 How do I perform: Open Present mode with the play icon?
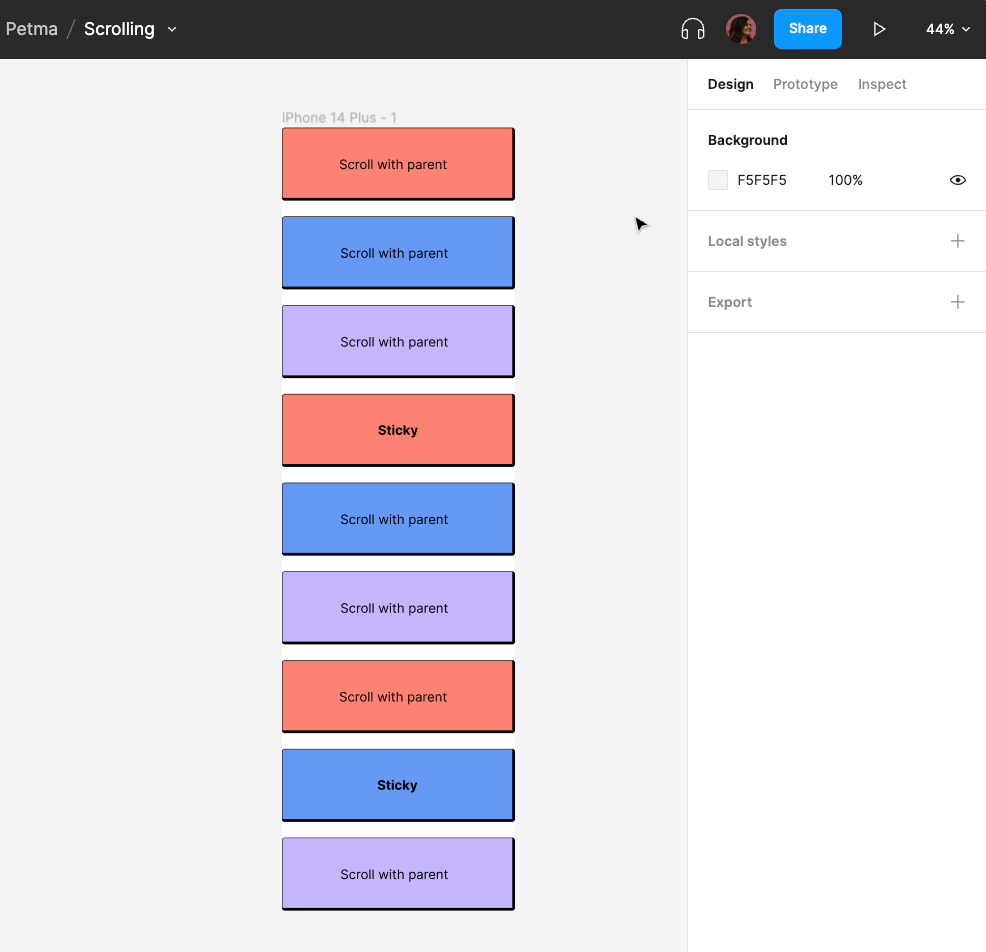point(879,29)
